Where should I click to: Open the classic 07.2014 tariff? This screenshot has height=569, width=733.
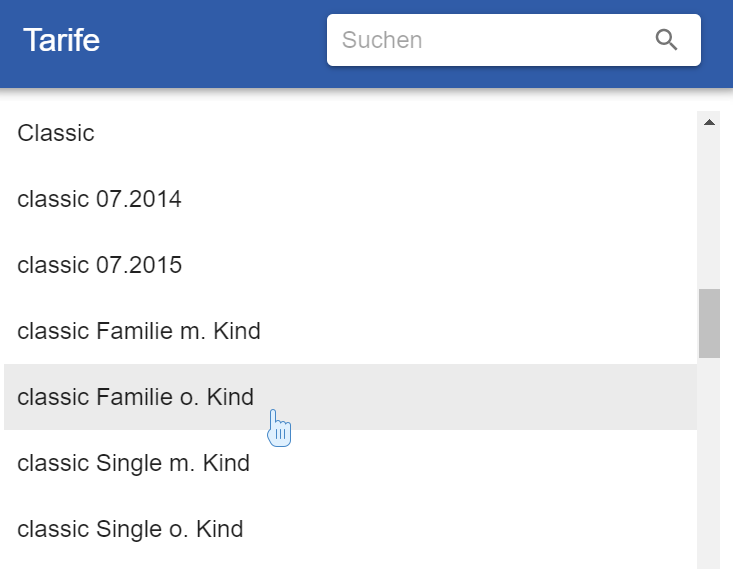[99, 199]
